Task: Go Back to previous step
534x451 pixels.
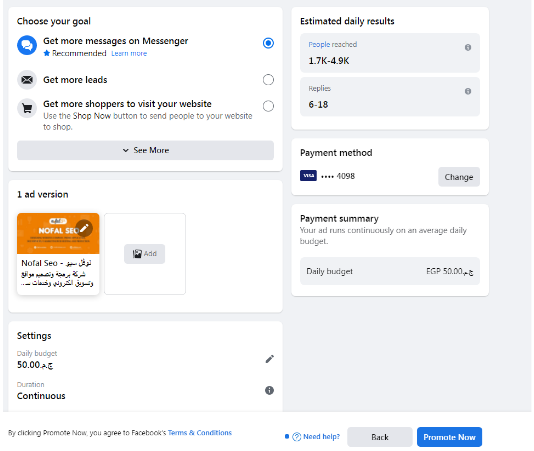Action: click(380, 437)
